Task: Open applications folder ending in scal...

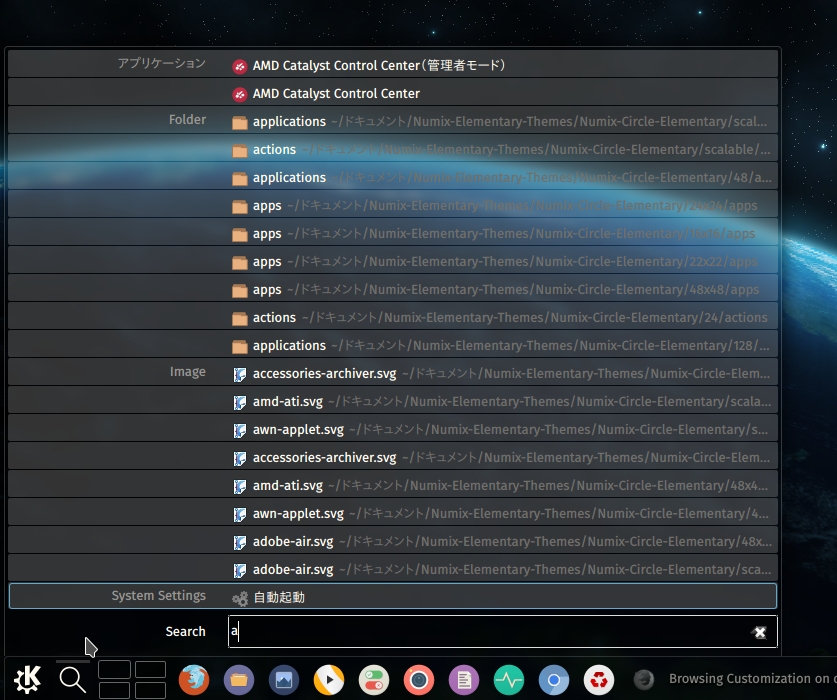Action: [x=393, y=121]
